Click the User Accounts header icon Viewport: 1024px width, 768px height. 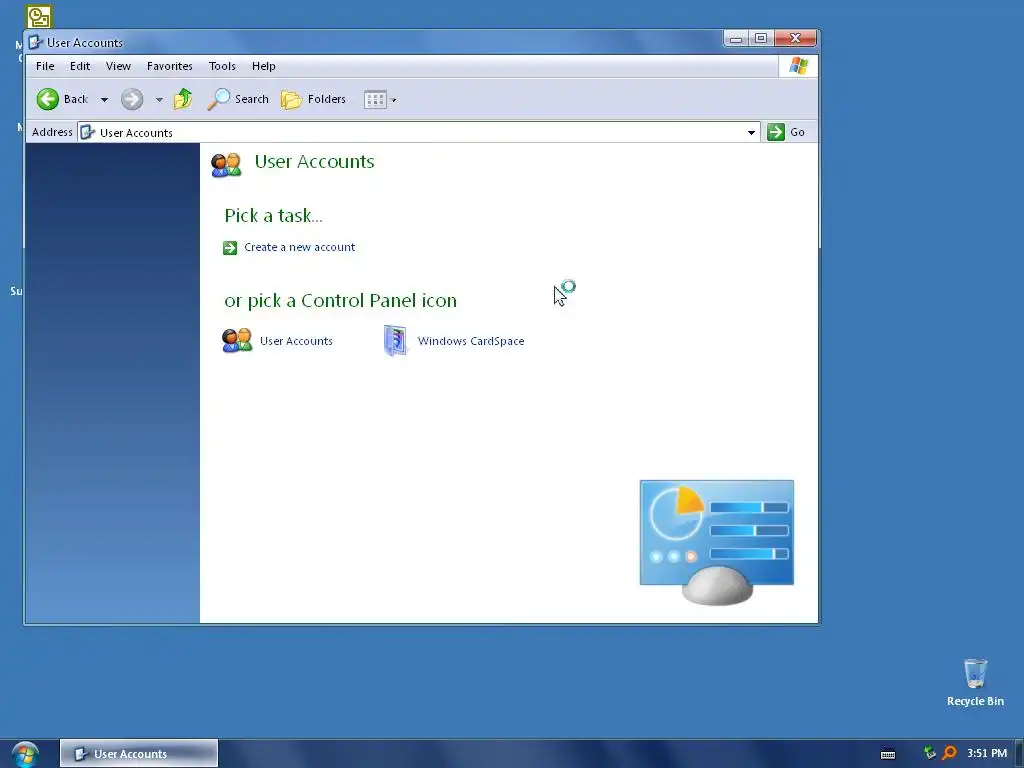click(x=227, y=164)
